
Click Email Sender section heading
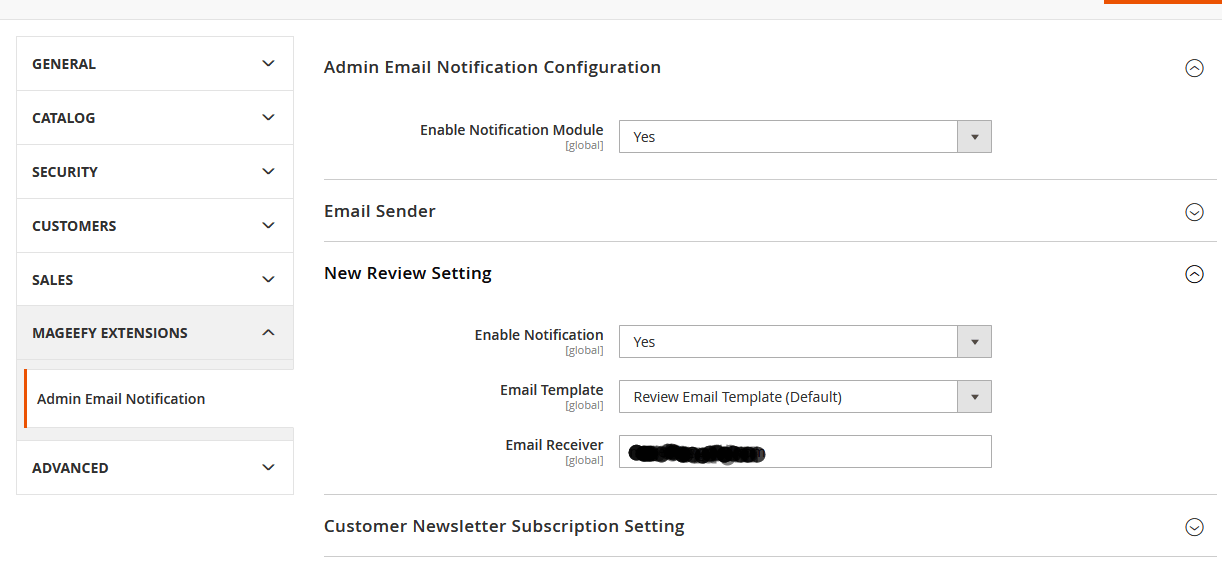380,211
